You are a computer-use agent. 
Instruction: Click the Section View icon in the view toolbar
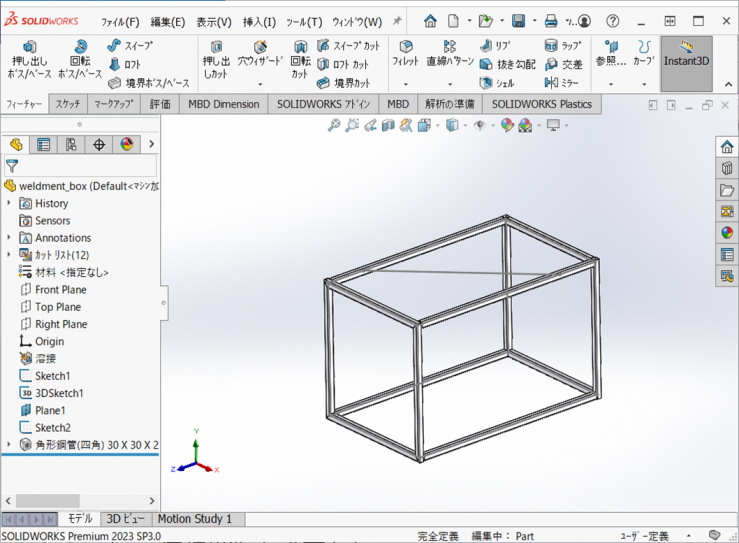click(388, 125)
